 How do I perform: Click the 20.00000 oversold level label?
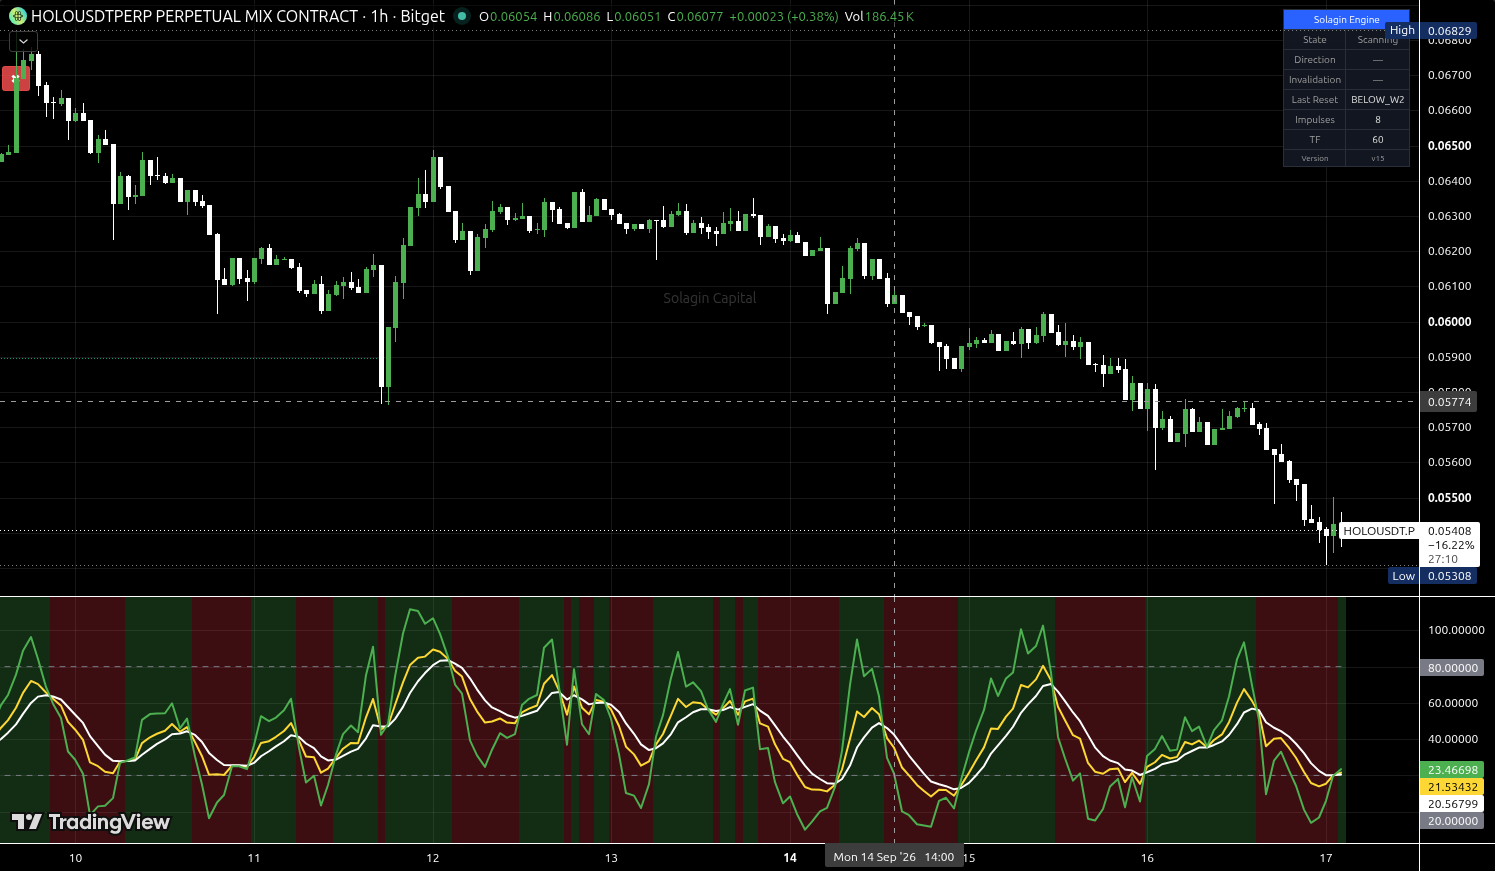tap(1452, 821)
